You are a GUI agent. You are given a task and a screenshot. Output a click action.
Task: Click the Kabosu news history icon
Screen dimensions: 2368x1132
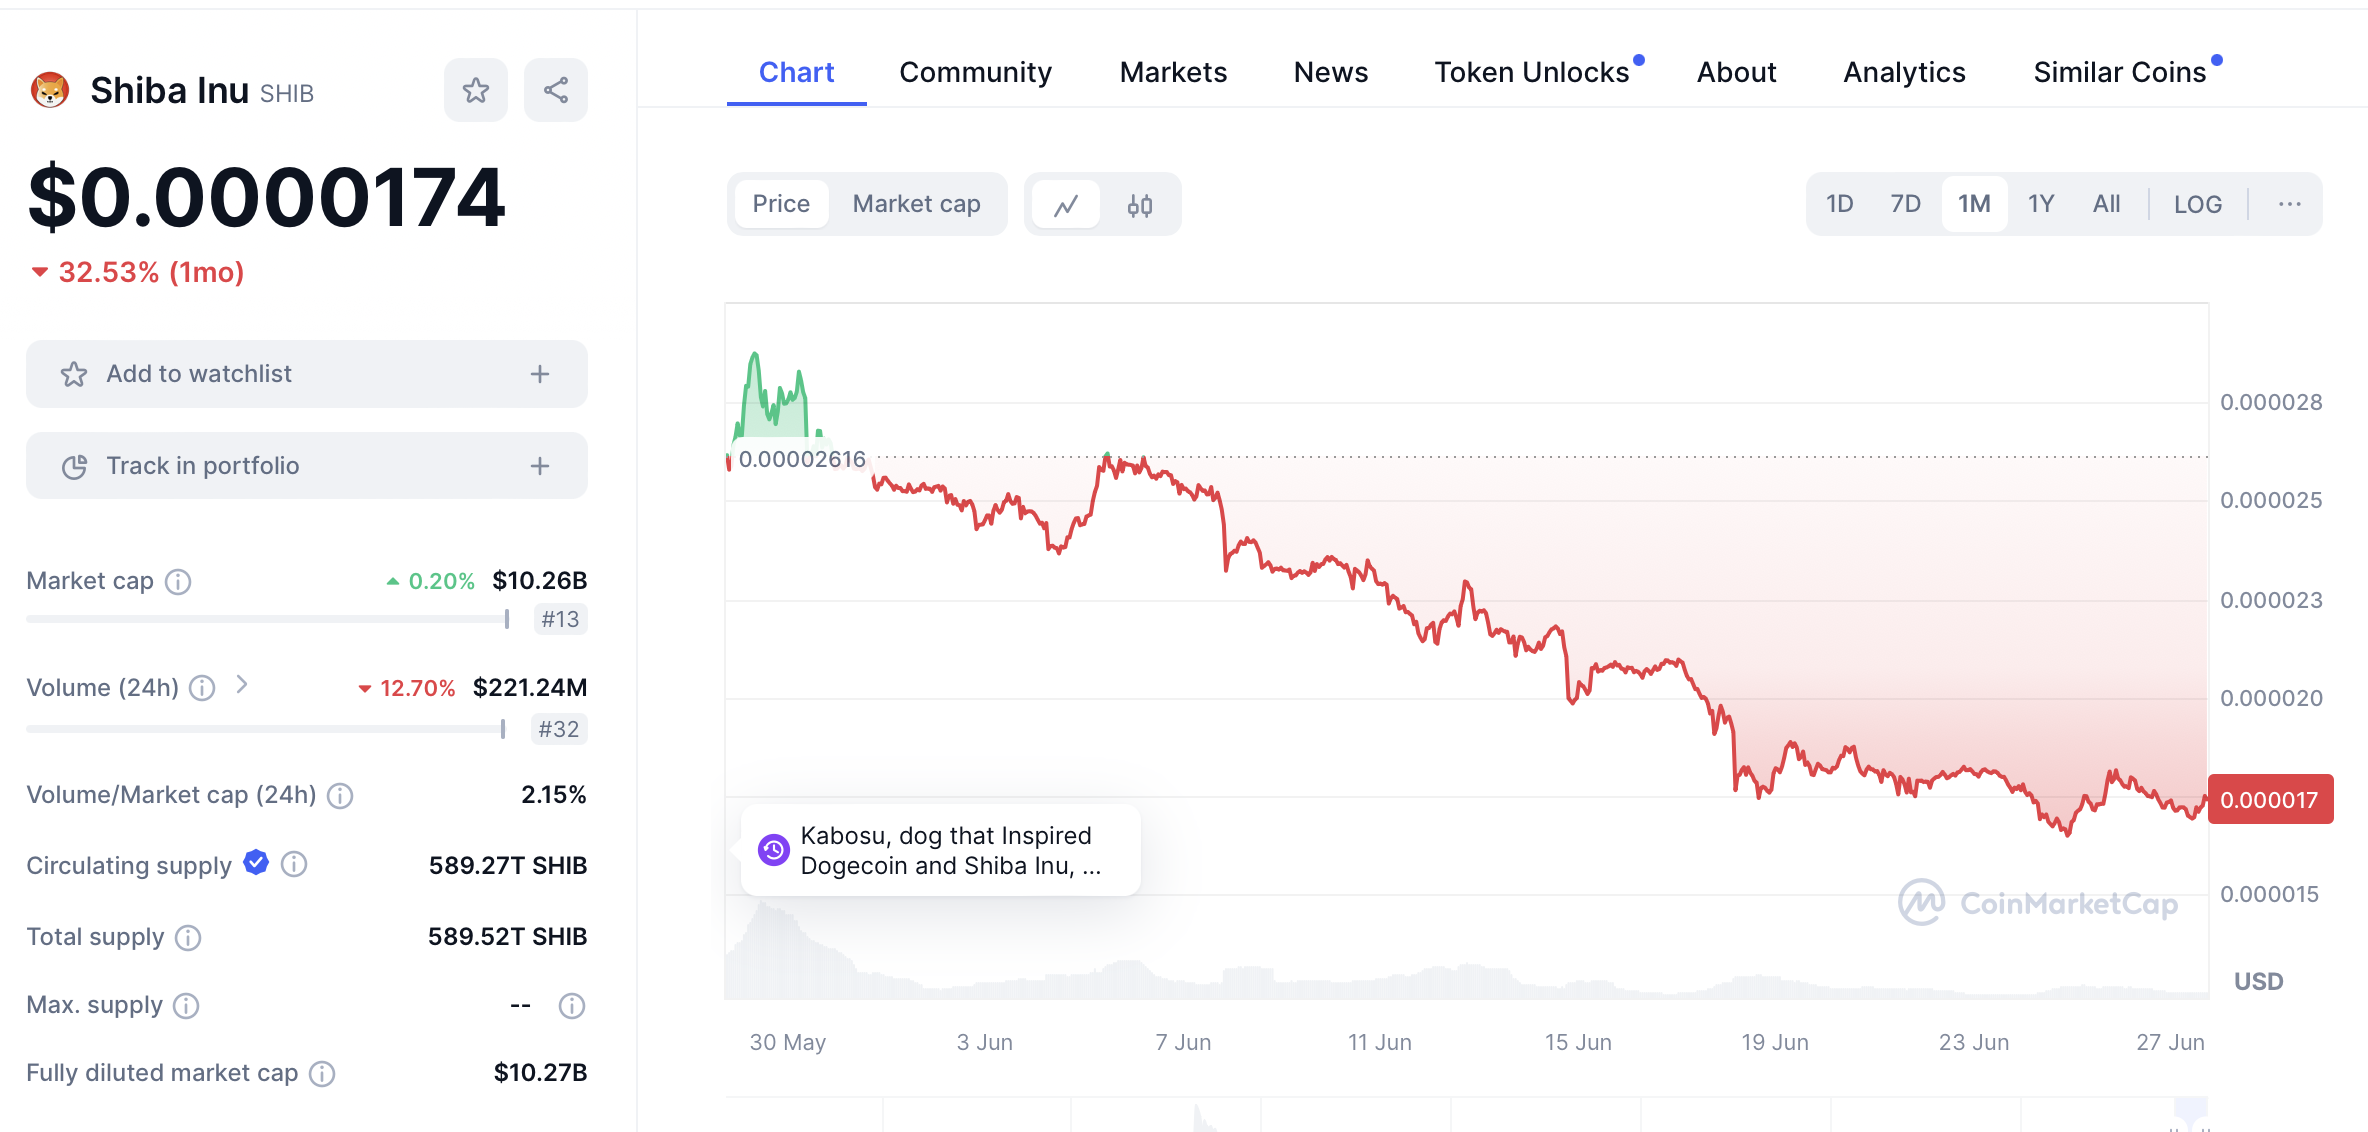(773, 850)
